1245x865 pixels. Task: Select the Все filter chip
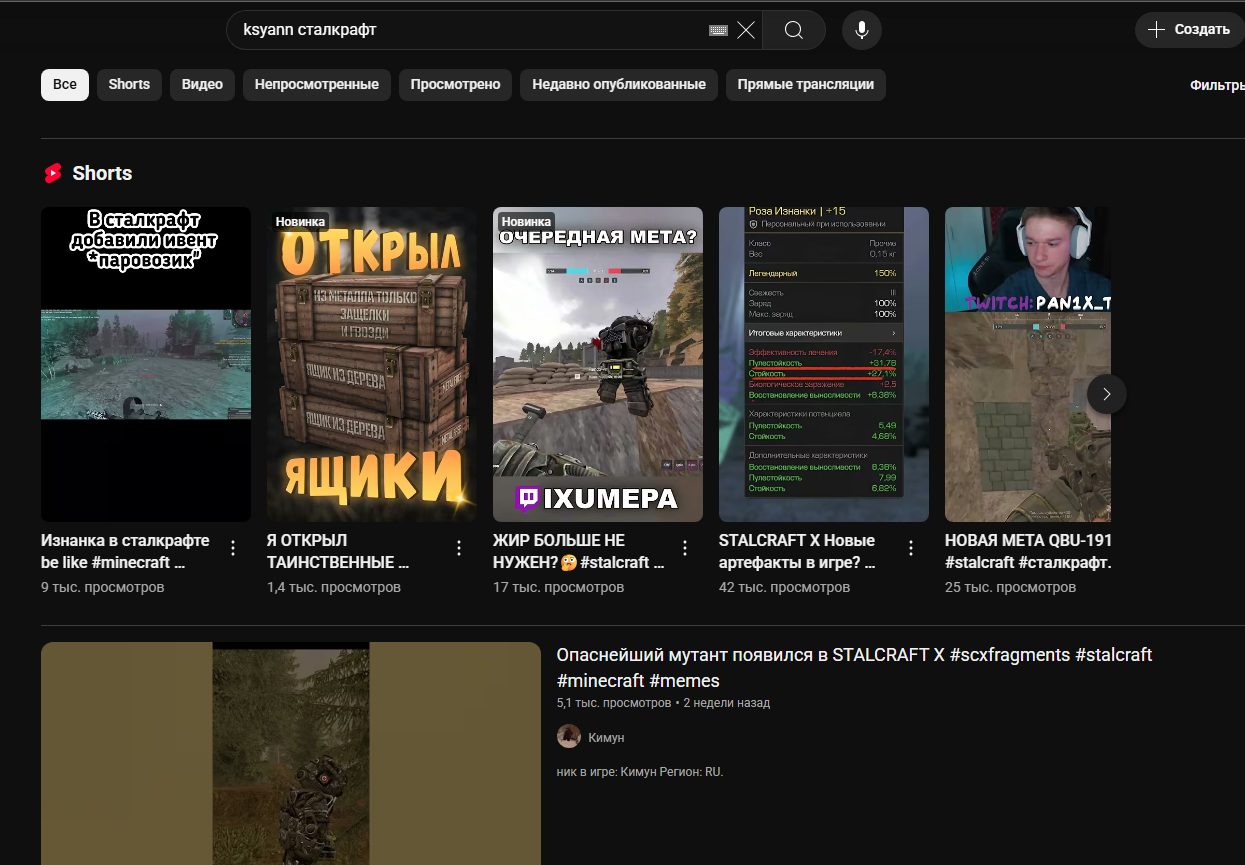point(65,85)
